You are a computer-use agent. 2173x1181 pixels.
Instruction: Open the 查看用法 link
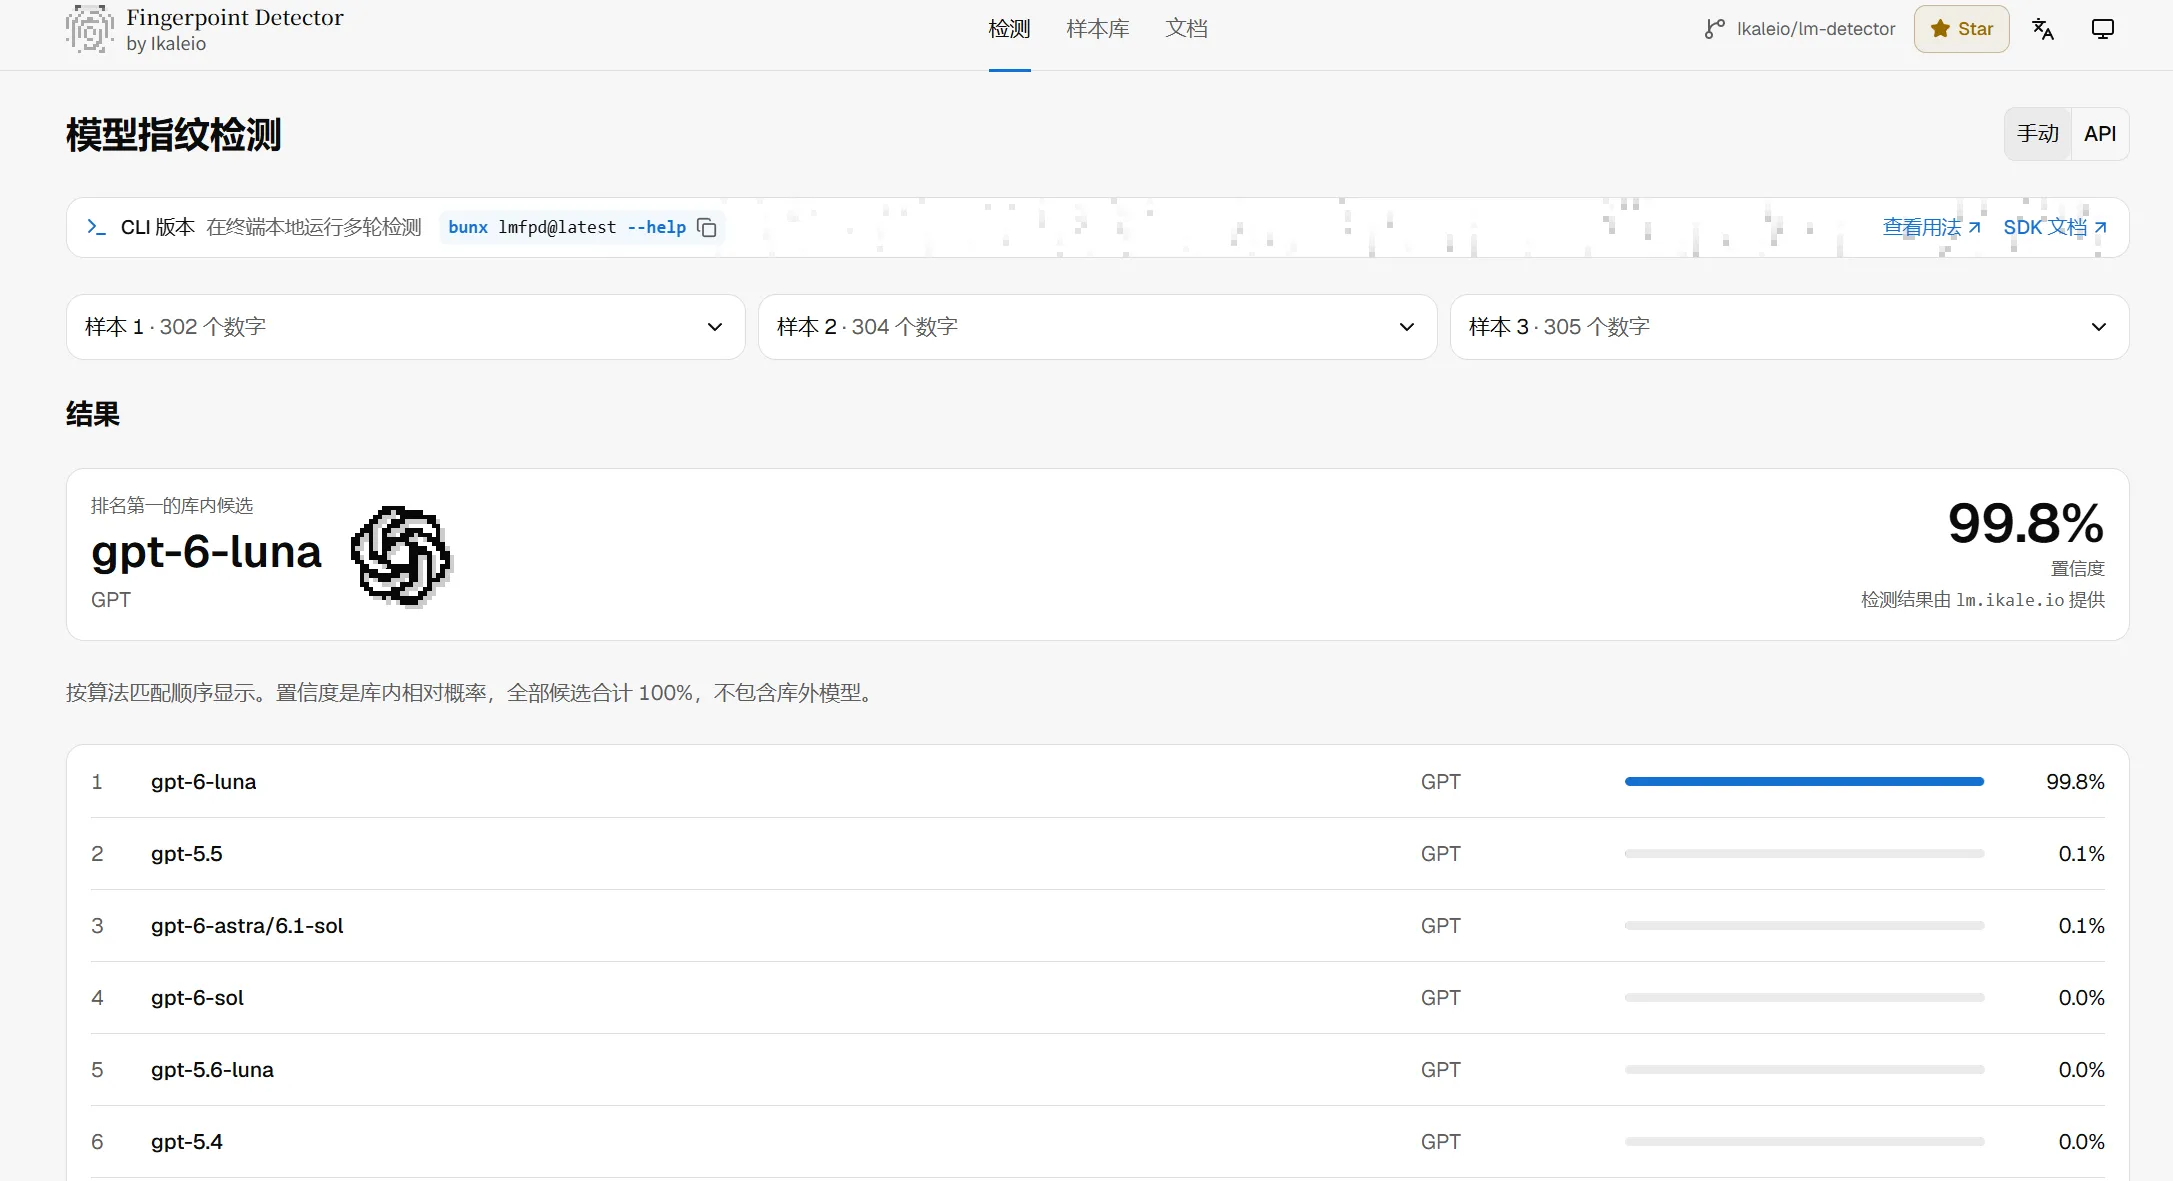pyautogui.click(x=1931, y=228)
